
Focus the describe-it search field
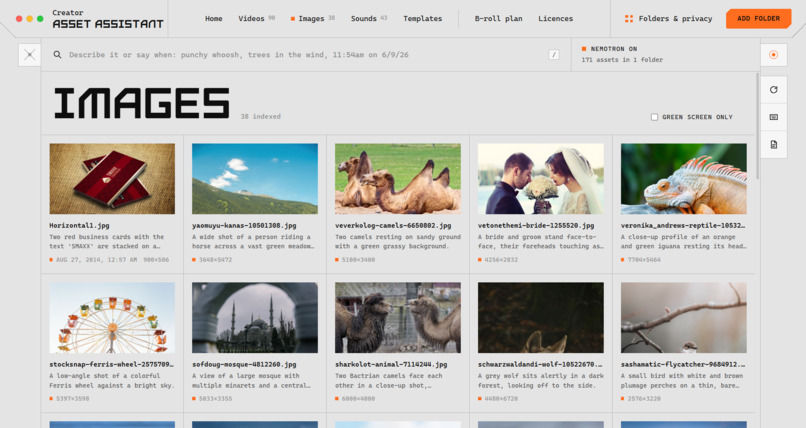(306, 54)
